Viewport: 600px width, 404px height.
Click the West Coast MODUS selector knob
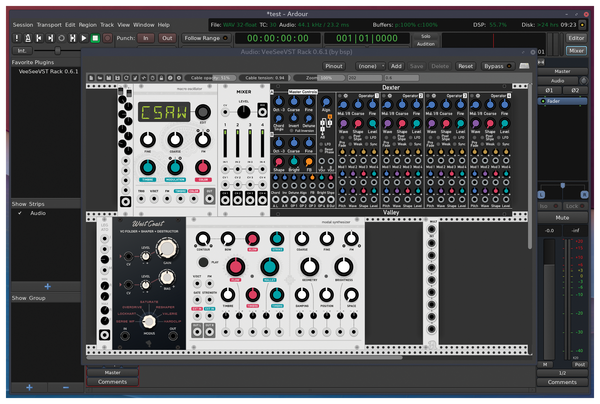(x=149, y=321)
